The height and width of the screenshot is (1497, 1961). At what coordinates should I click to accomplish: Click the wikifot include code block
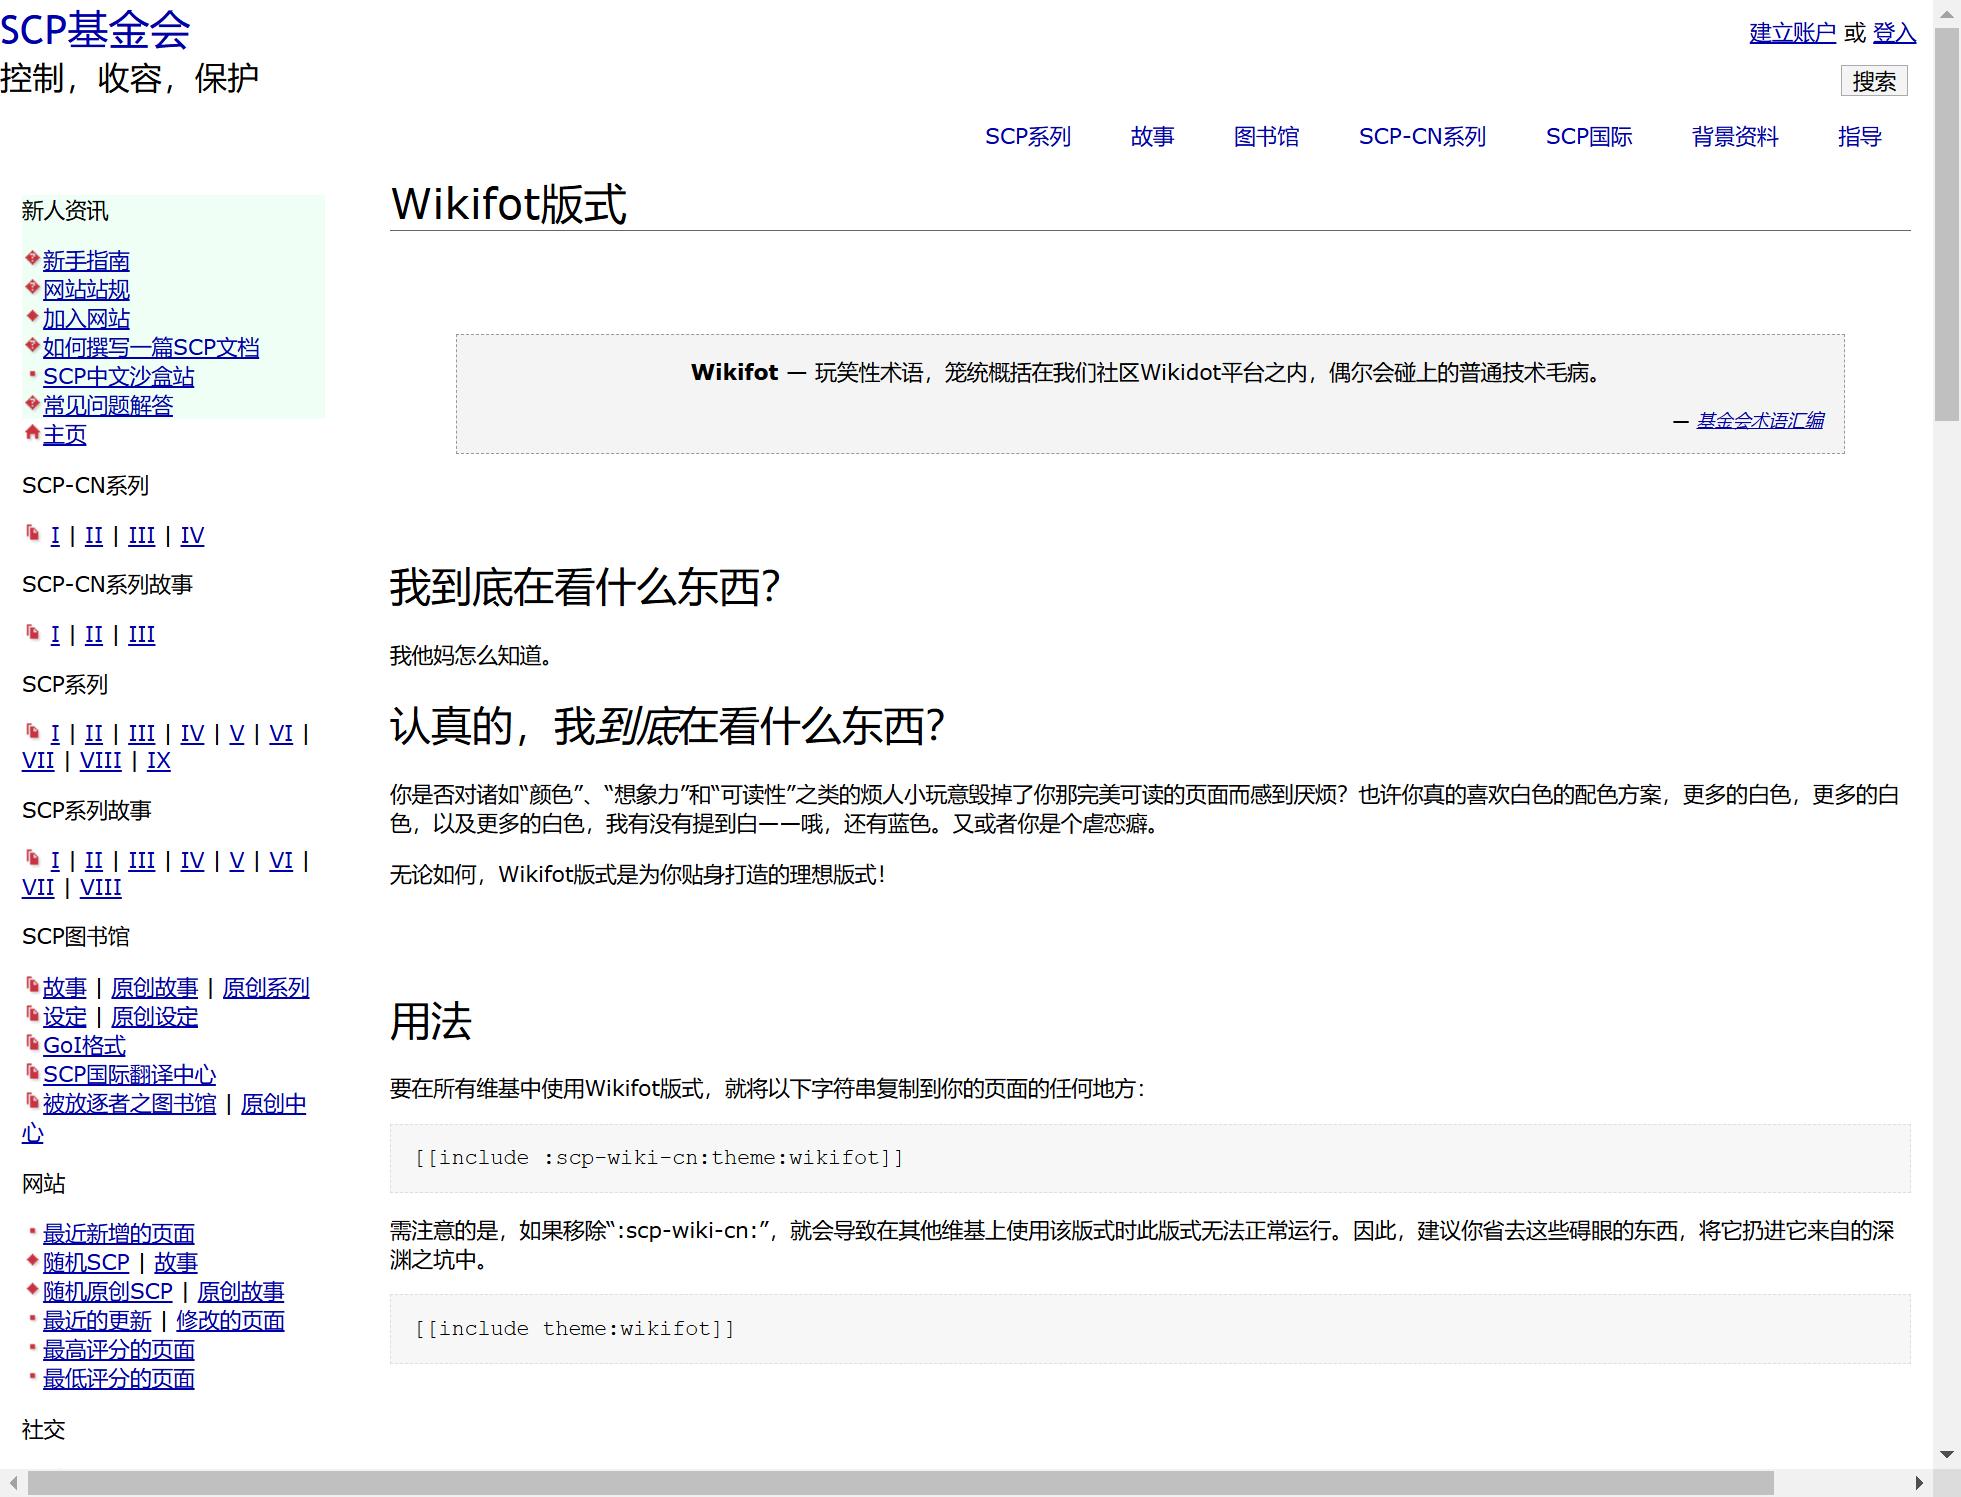[x=660, y=1158]
